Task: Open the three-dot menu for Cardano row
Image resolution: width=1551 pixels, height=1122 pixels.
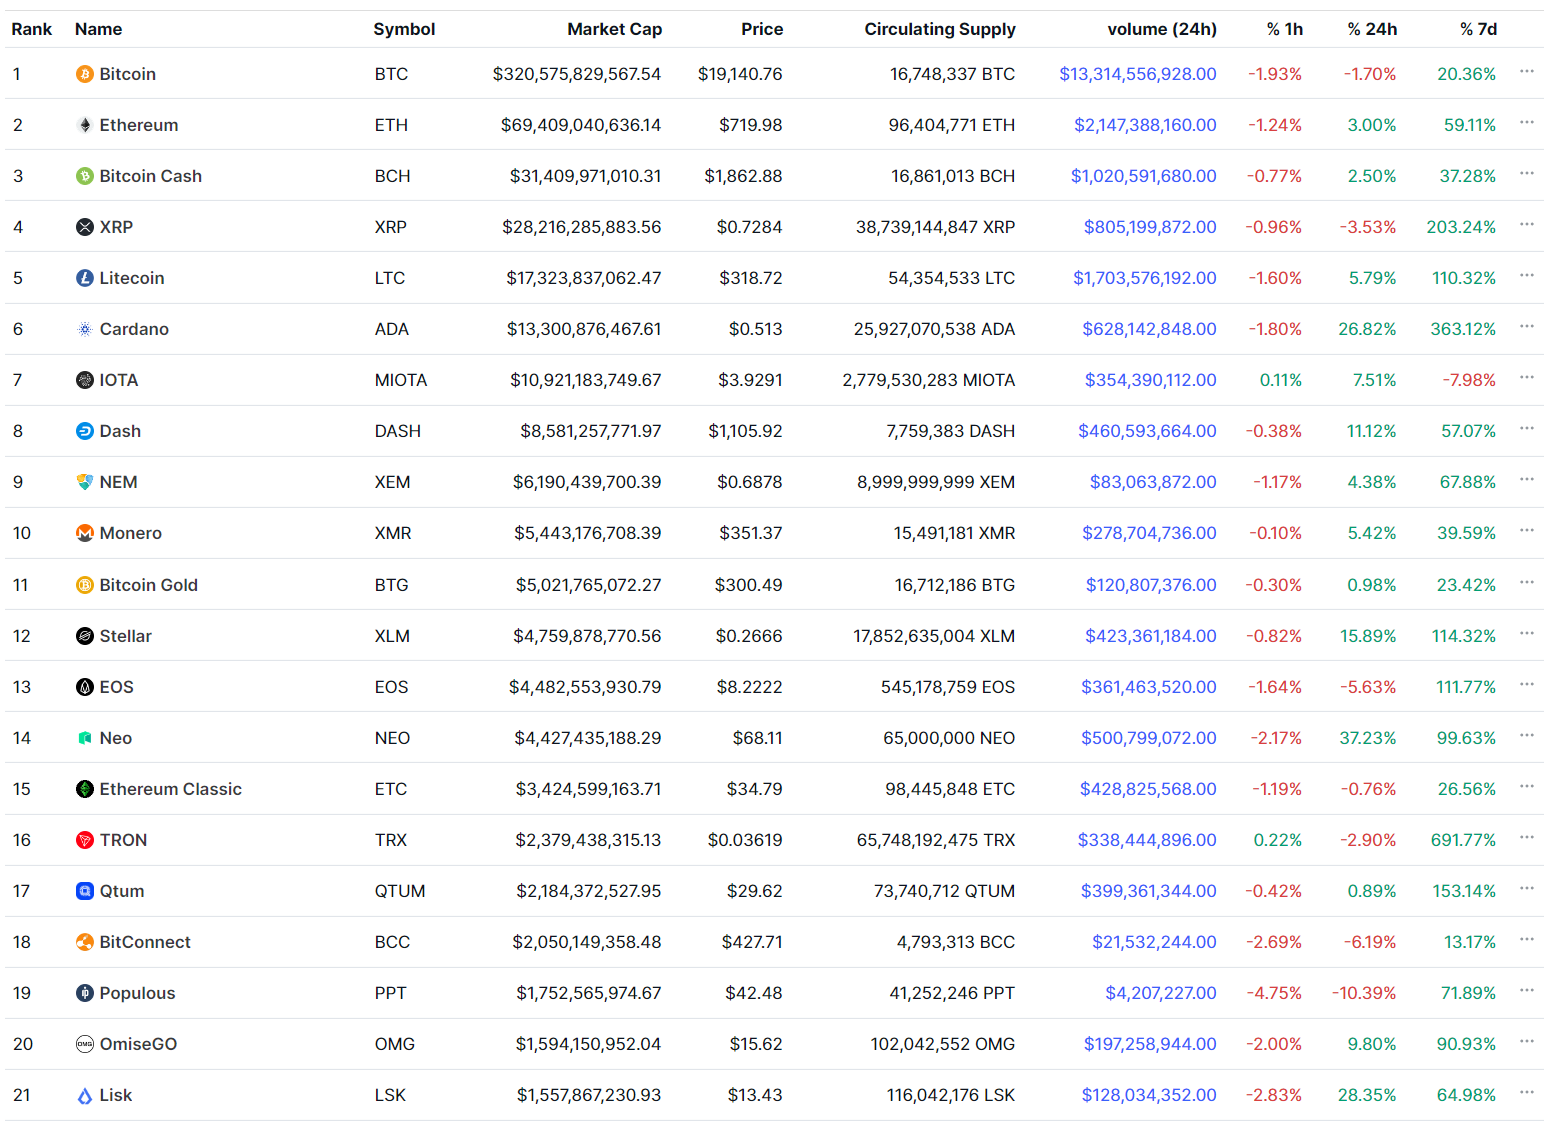Action: [1526, 326]
